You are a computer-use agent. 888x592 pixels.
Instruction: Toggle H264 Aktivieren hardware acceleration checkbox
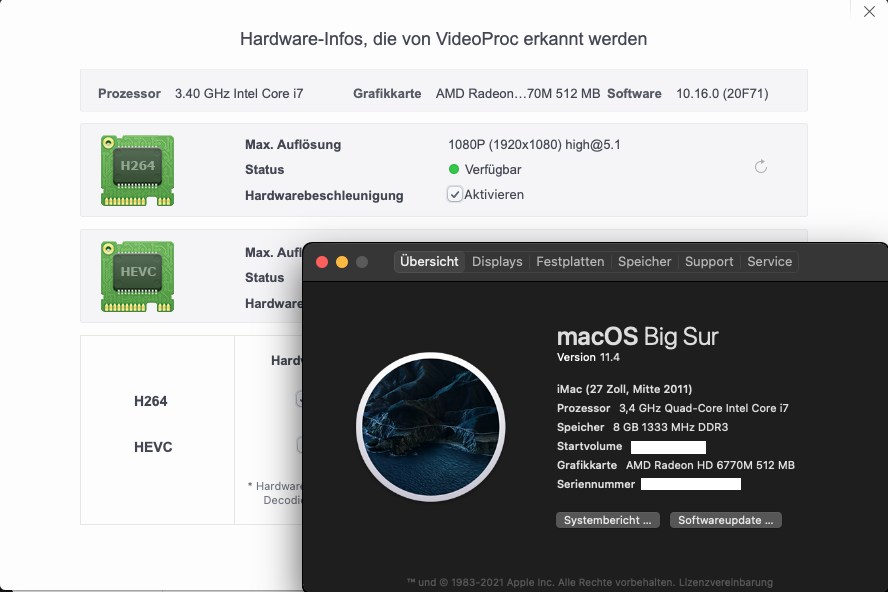455,194
